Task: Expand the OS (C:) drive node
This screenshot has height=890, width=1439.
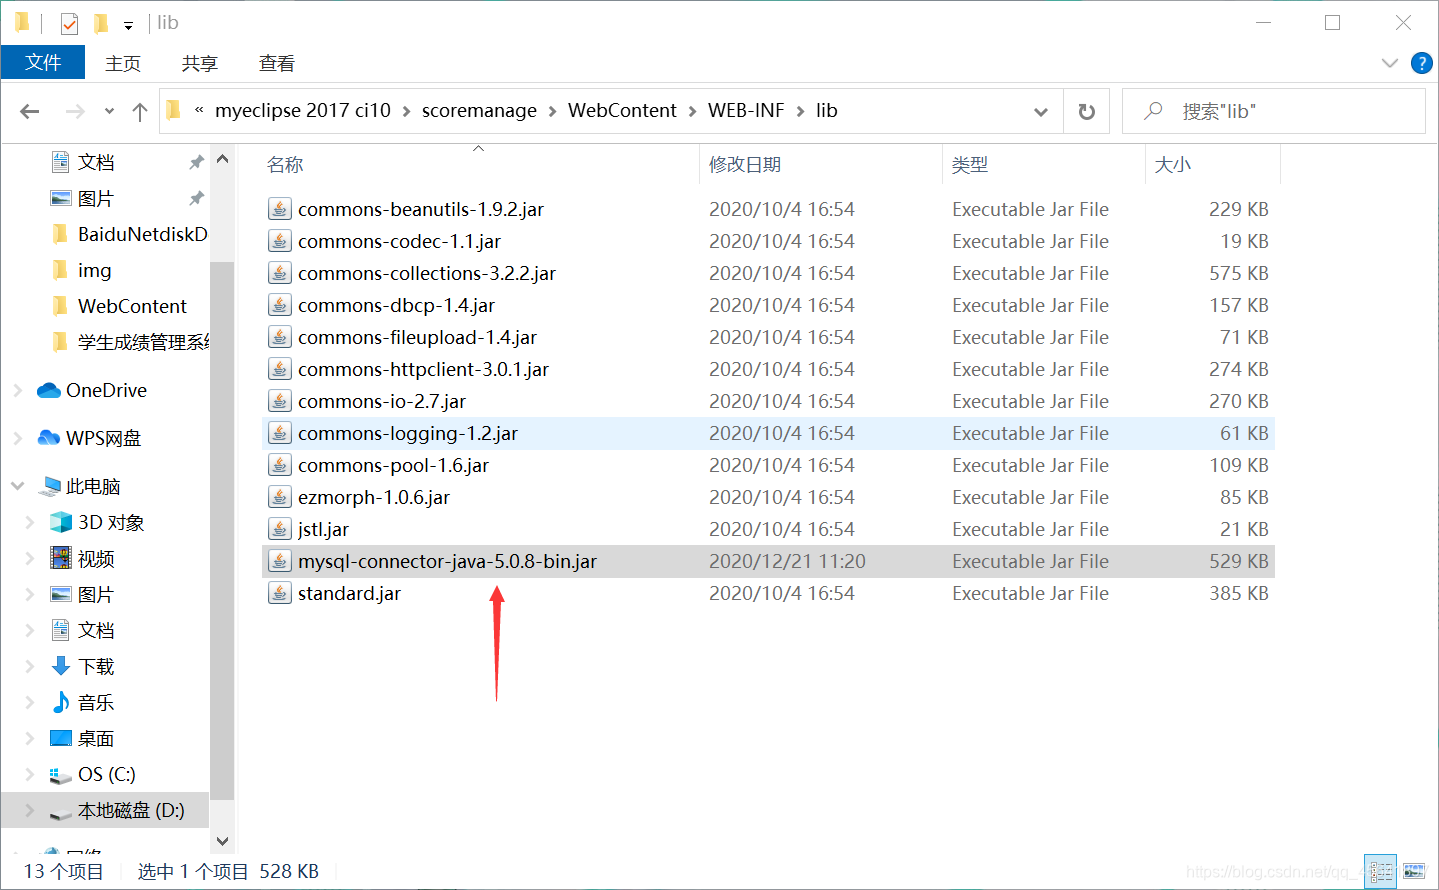Action: (30, 774)
